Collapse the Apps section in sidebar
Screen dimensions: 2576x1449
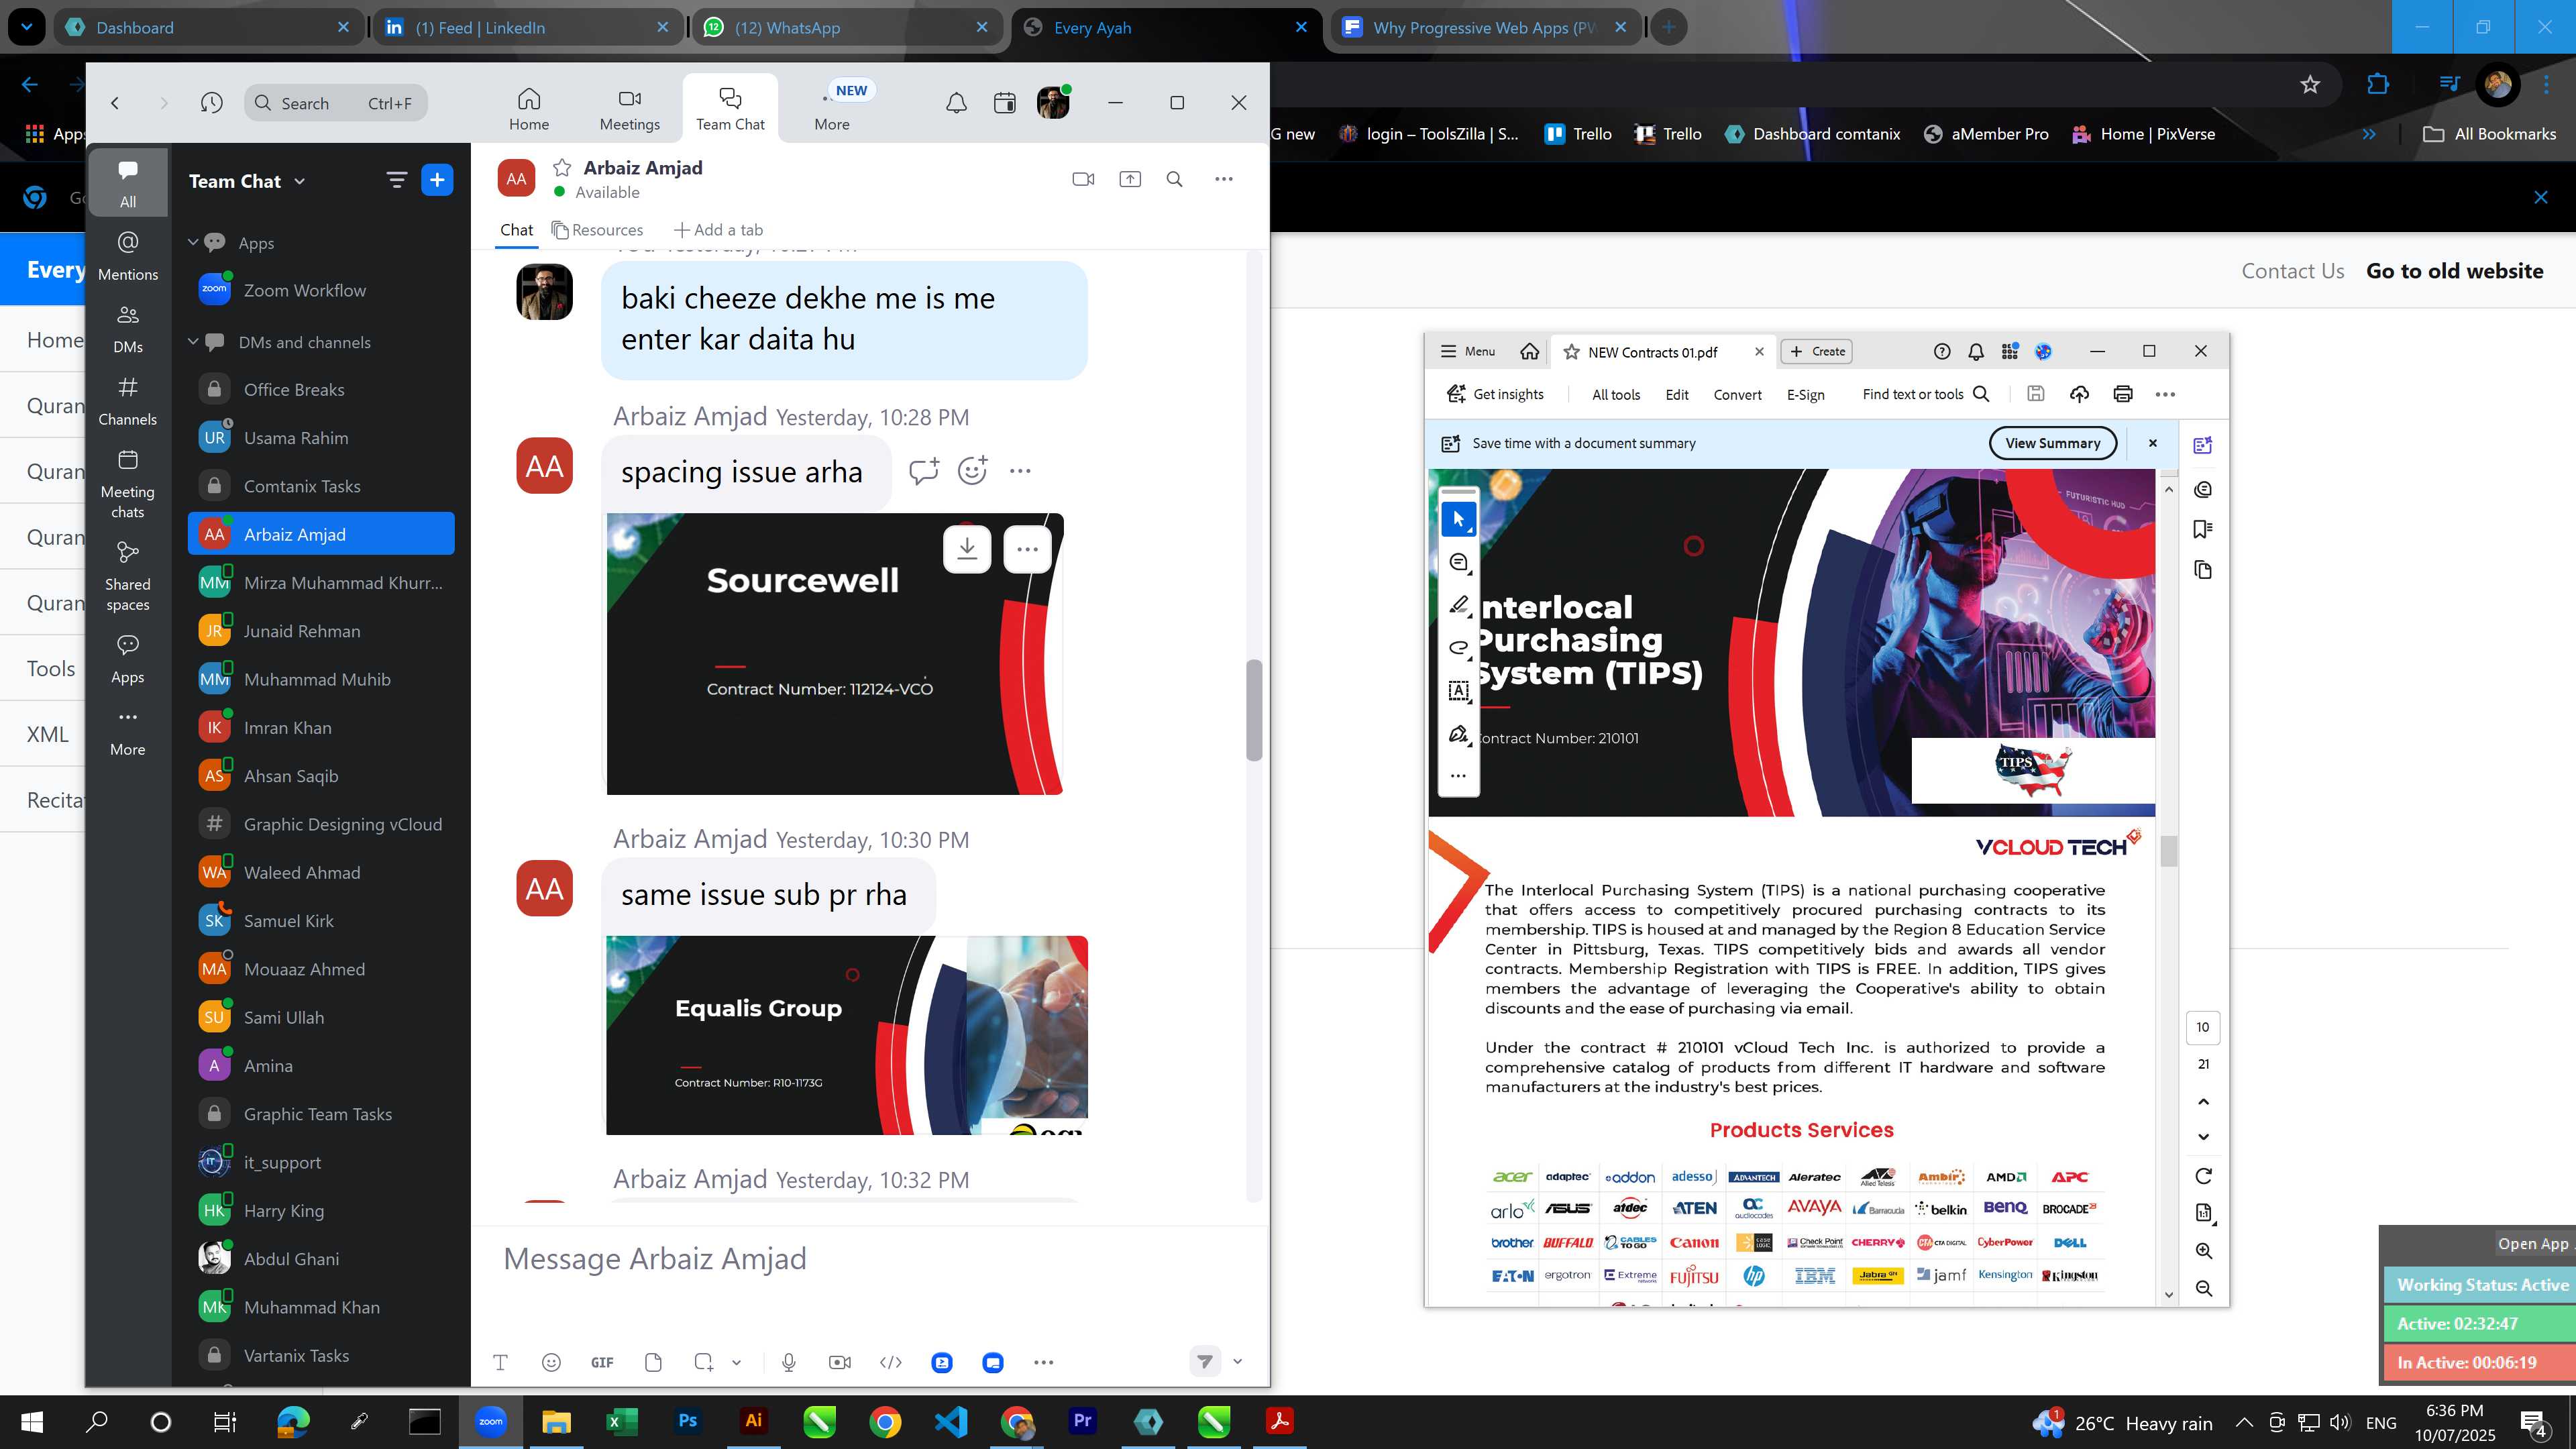click(193, 242)
